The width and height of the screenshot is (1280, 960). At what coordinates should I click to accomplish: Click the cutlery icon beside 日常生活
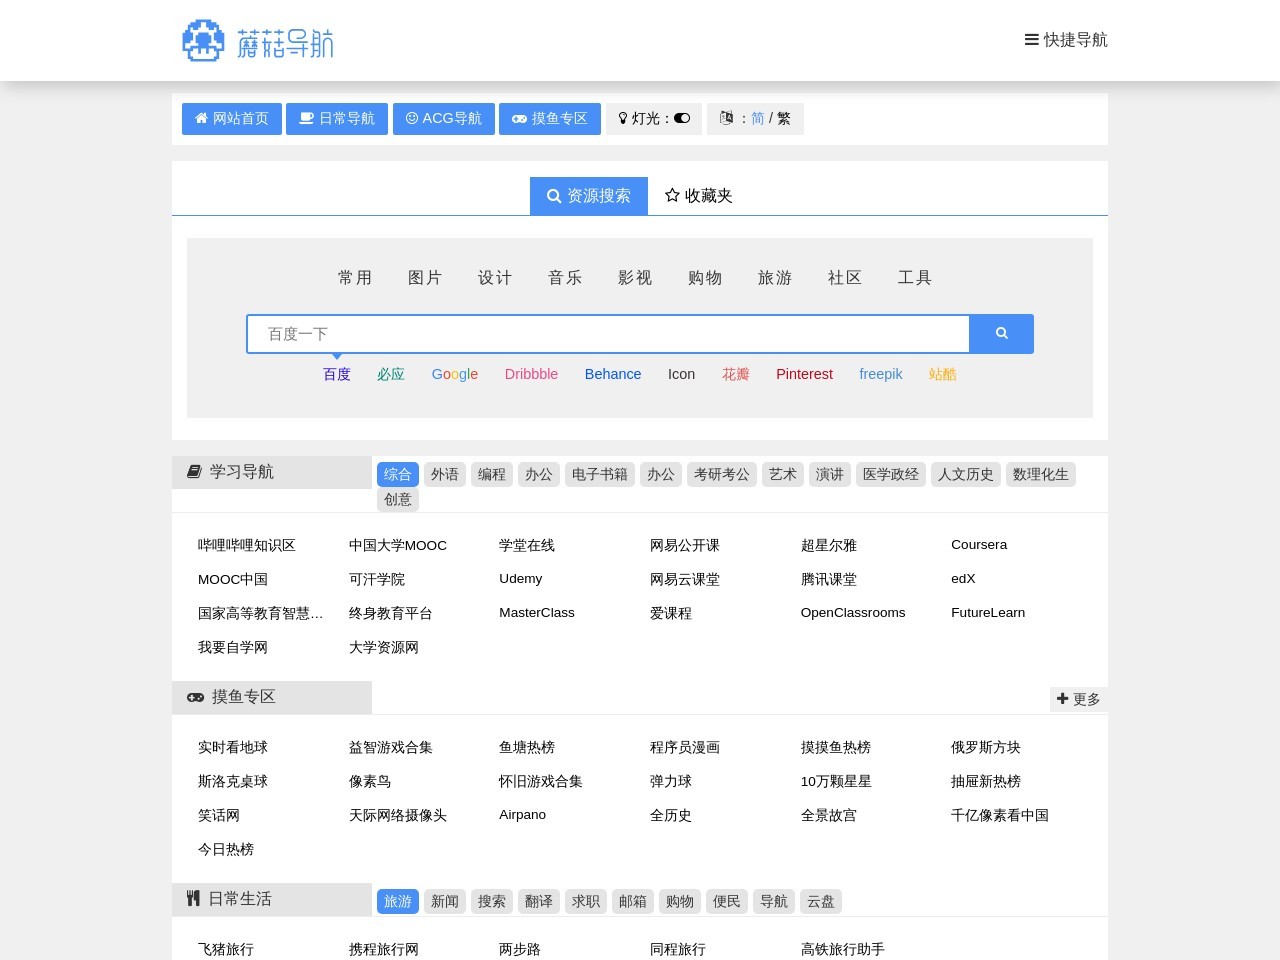[x=193, y=899]
